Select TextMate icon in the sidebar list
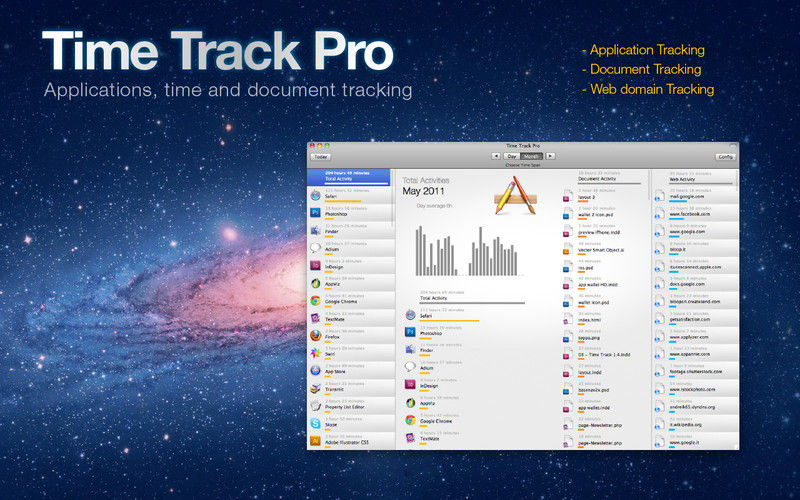 point(315,318)
